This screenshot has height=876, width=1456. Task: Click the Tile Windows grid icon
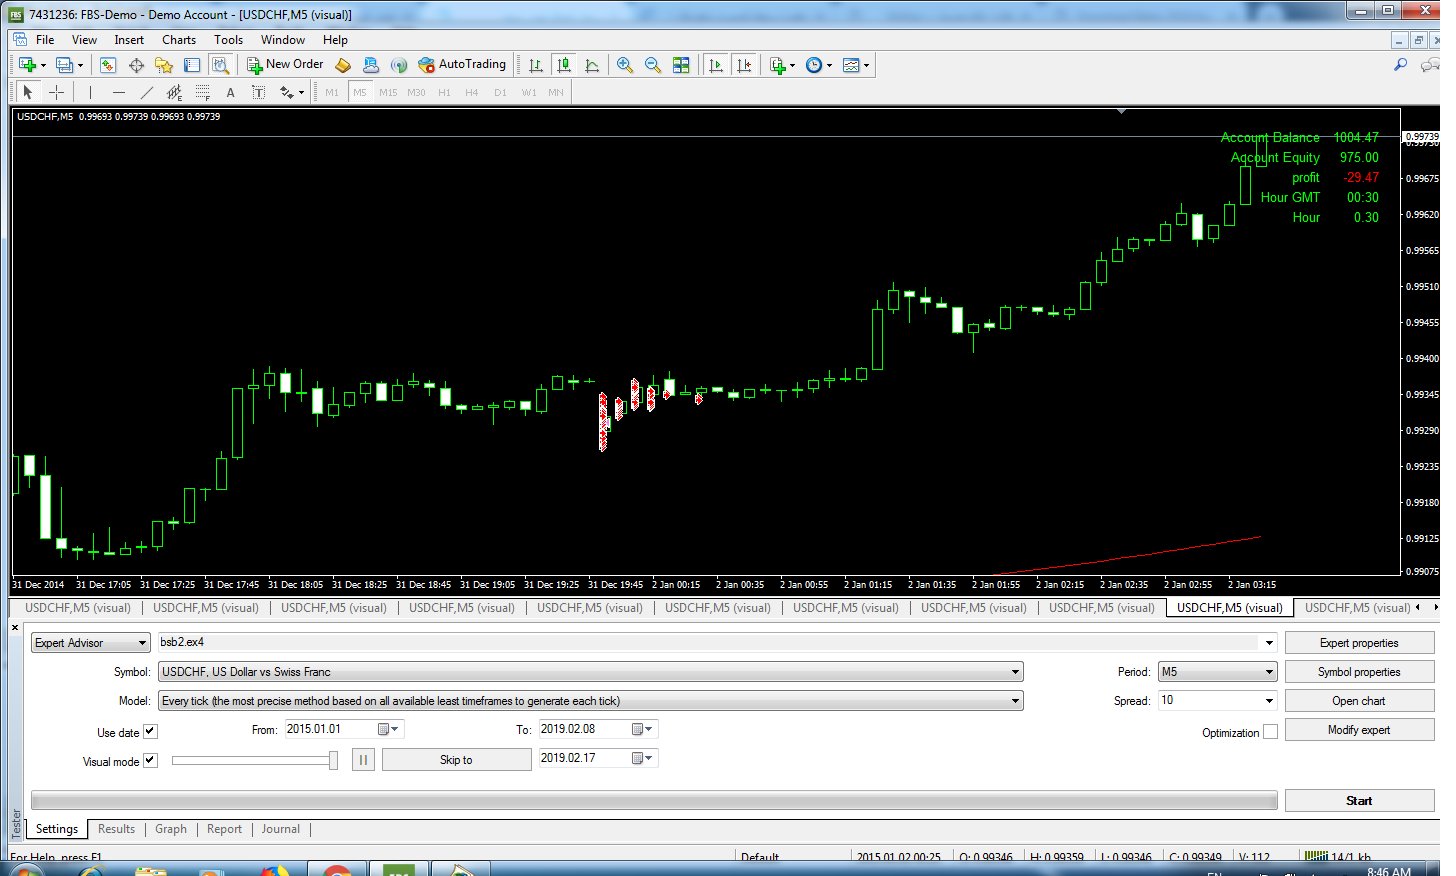(x=681, y=65)
